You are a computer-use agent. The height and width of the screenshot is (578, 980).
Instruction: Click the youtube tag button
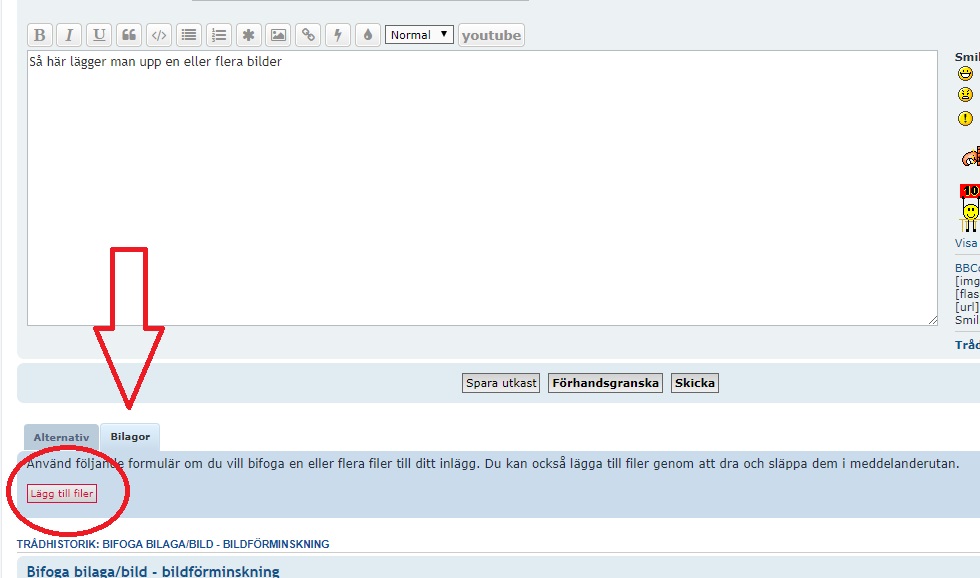tap(491, 35)
